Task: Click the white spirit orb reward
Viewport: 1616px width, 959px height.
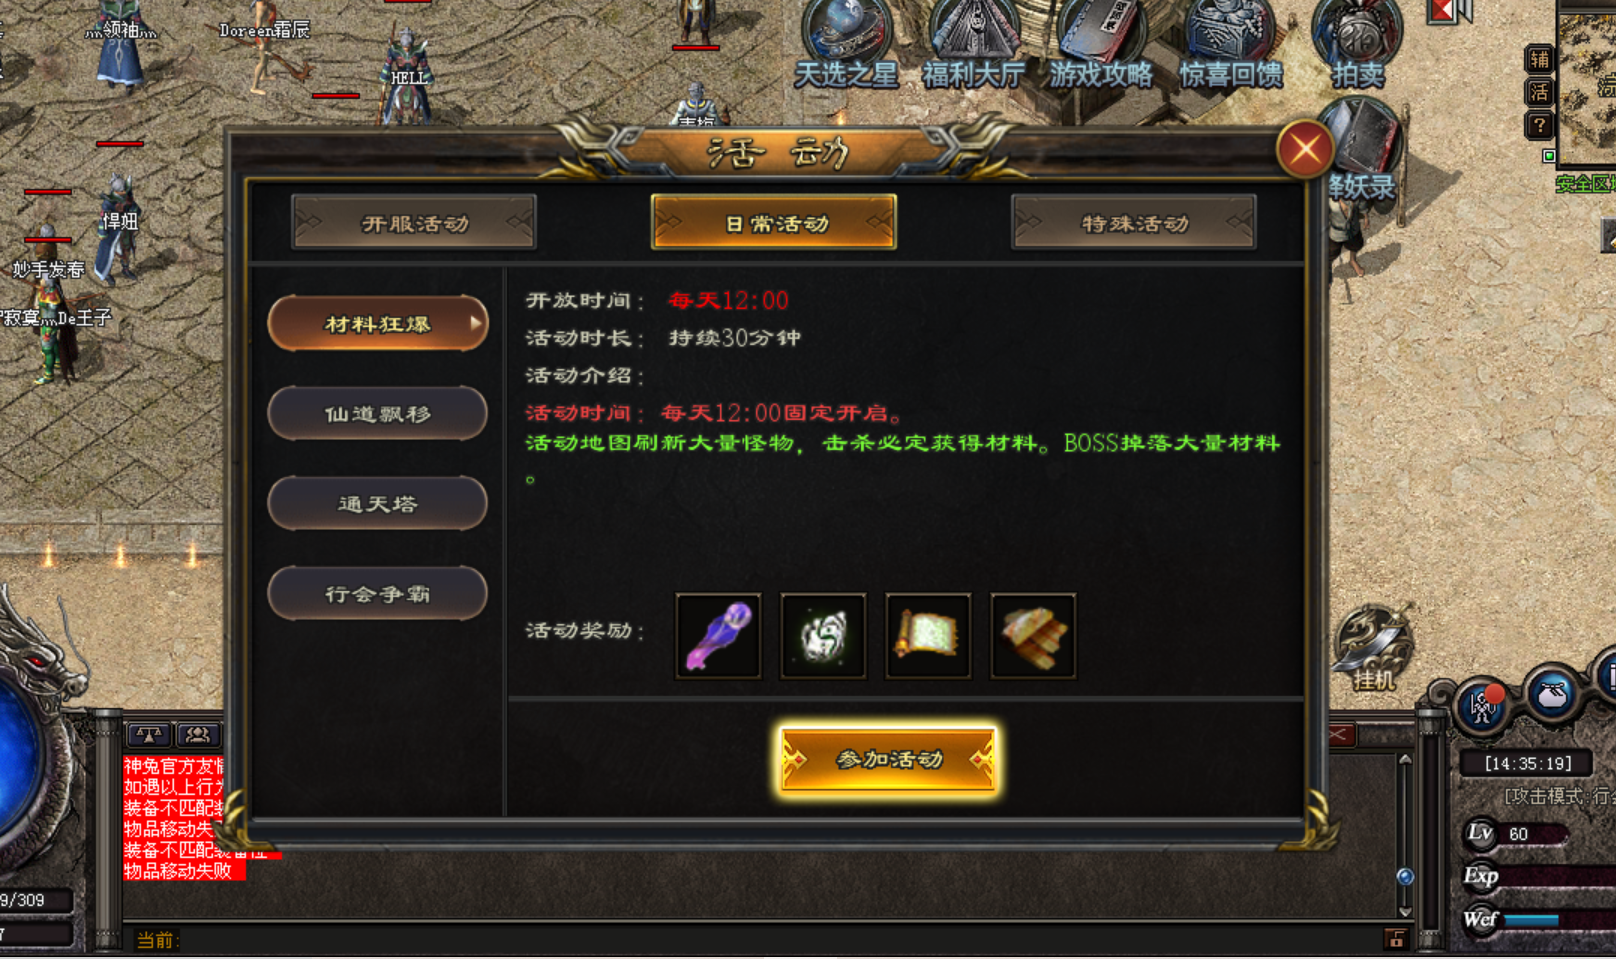Action: pyautogui.click(x=823, y=636)
